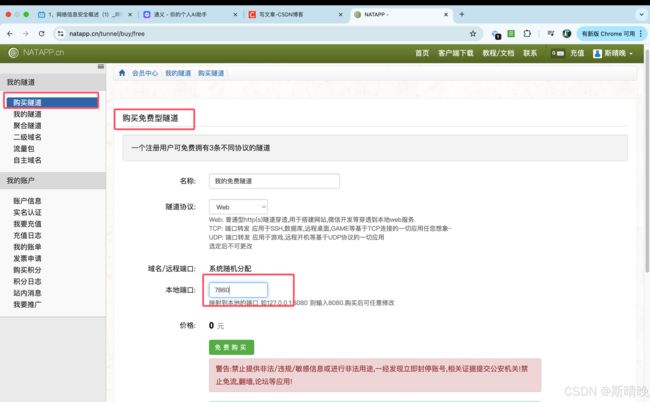Image resolution: width=650 pixels, height=402 pixels.
Task: Click the 我的隧道 breadcrumb link
Action: point(178,73)
